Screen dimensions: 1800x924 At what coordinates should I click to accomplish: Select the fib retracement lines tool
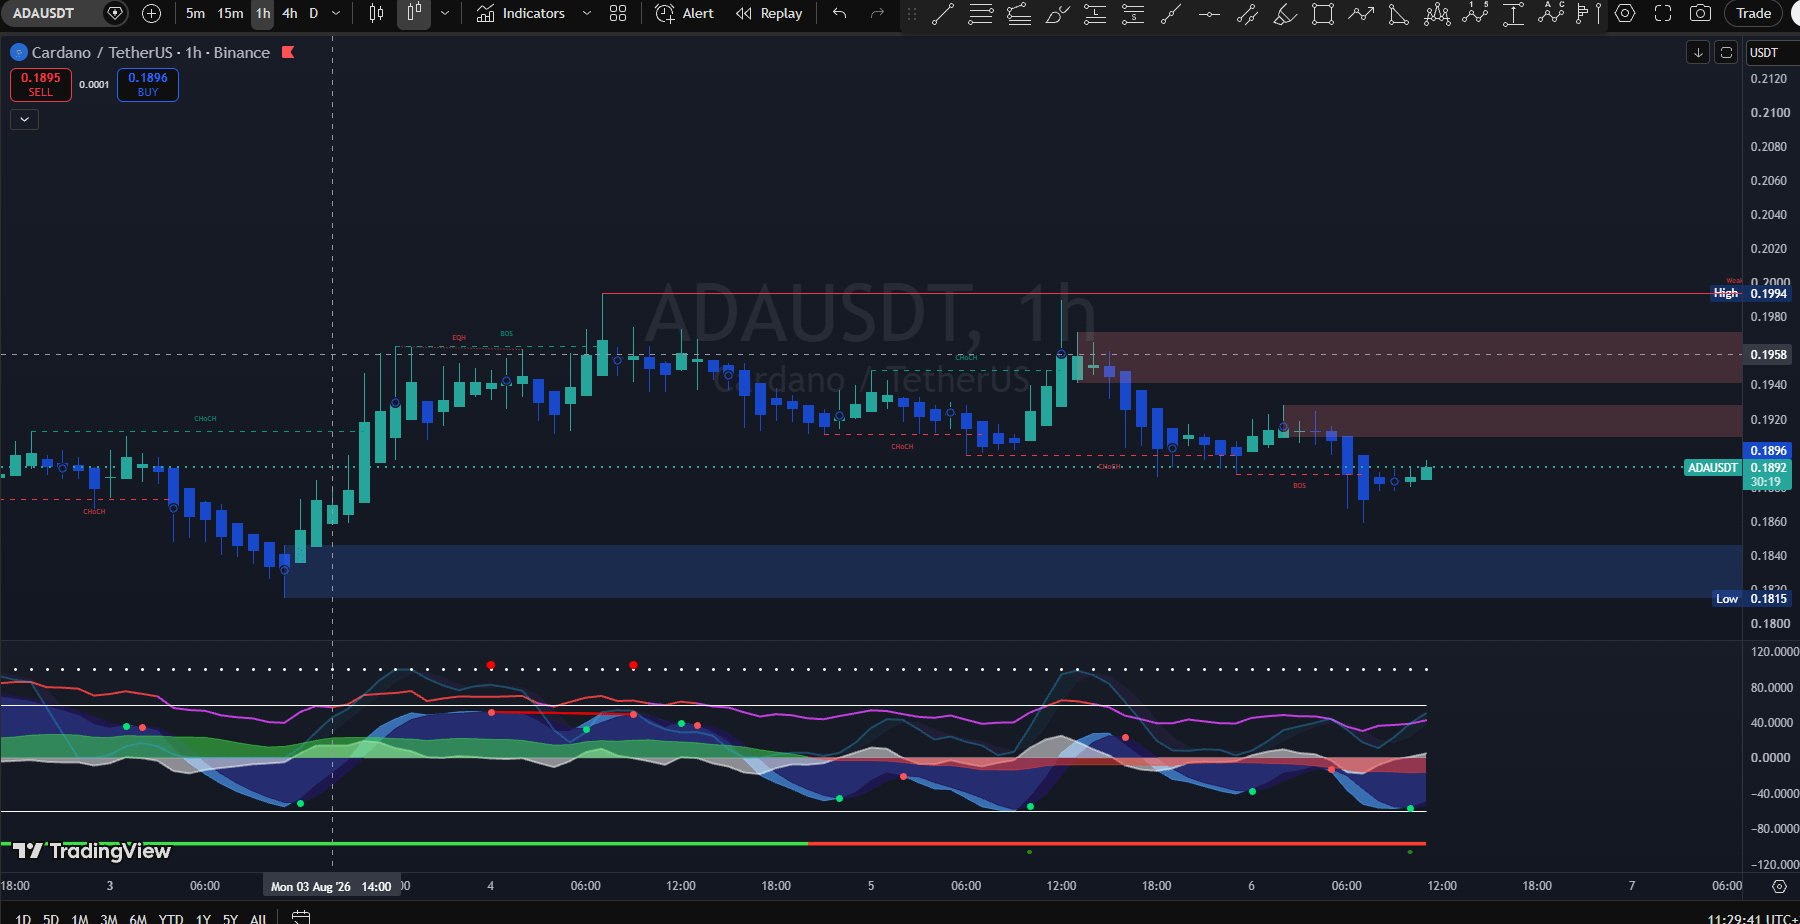pyautogui.click(x=1019, y=13)
